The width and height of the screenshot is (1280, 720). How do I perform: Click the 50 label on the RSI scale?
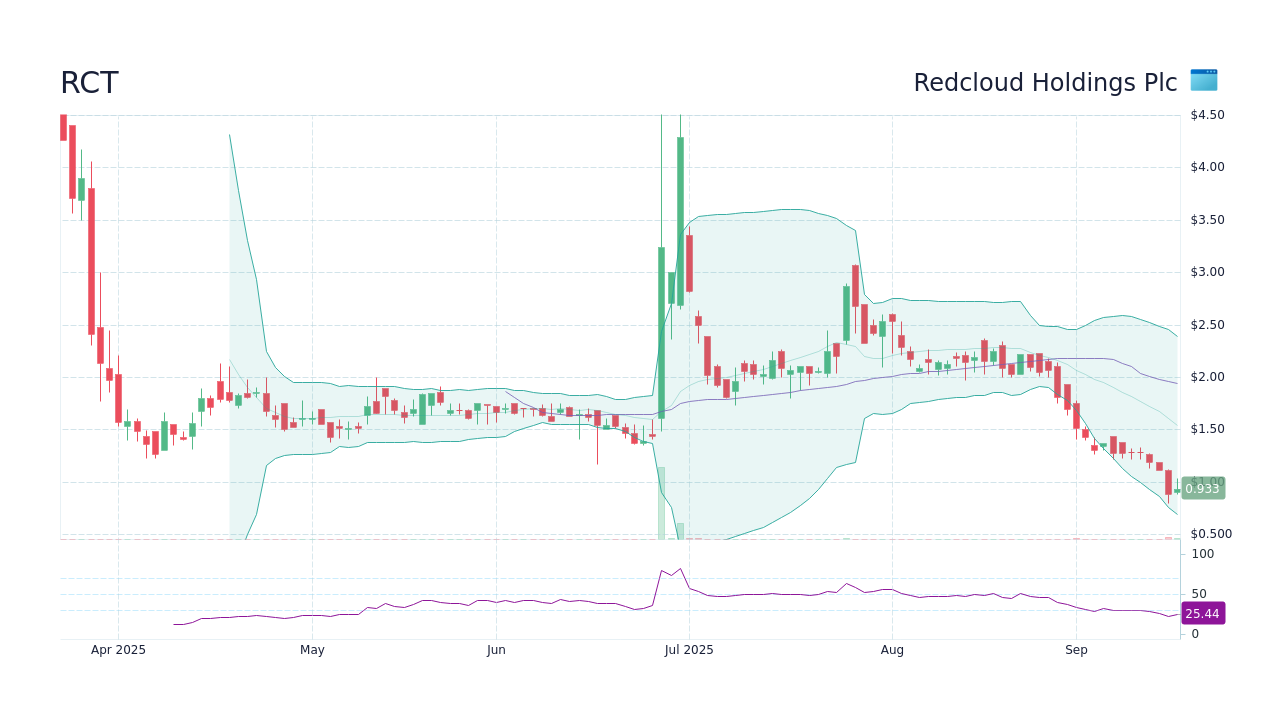[x=1200, y=592]
